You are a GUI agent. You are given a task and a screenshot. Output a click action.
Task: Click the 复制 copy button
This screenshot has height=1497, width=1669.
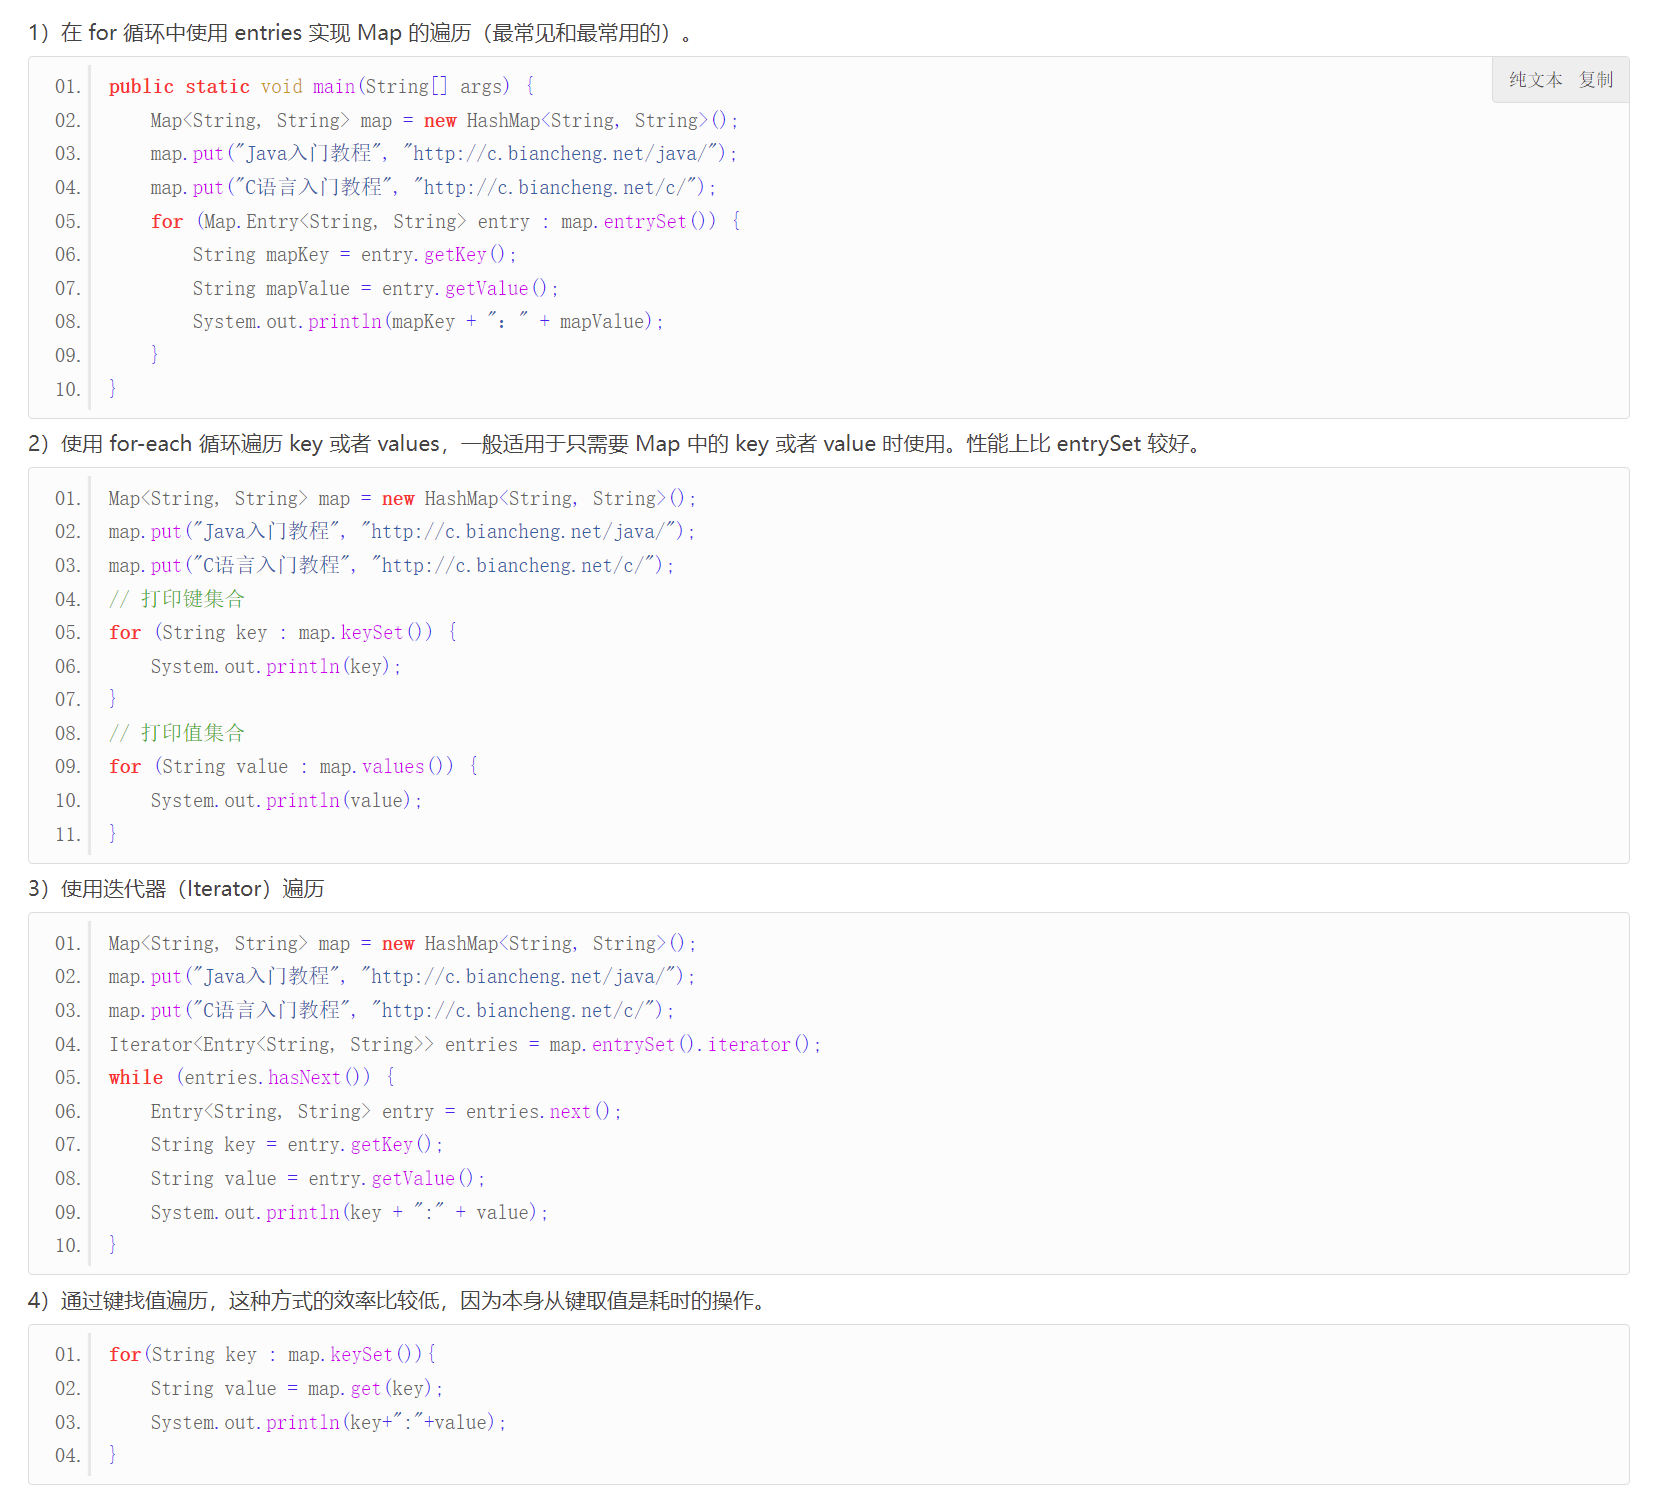pyautogui.click(x=1596, y=80)
